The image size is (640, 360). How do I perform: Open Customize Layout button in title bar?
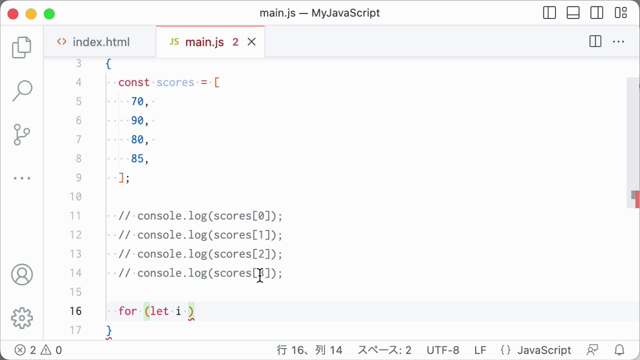pos(621,13)
